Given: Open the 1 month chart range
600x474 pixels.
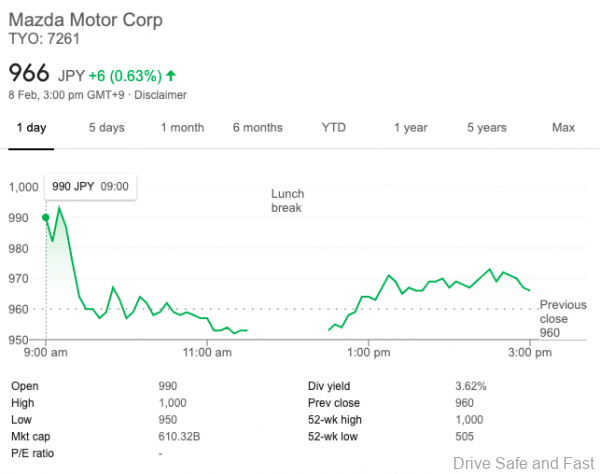Looking at the screenshot, I should (x=182, y=128).
